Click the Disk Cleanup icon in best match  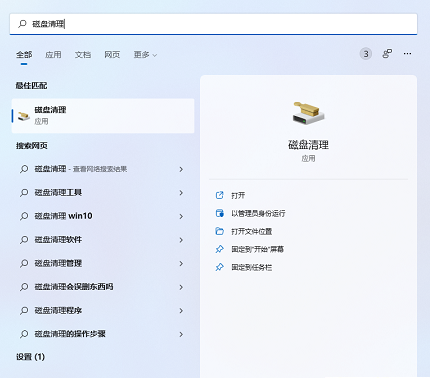point(24,116)
